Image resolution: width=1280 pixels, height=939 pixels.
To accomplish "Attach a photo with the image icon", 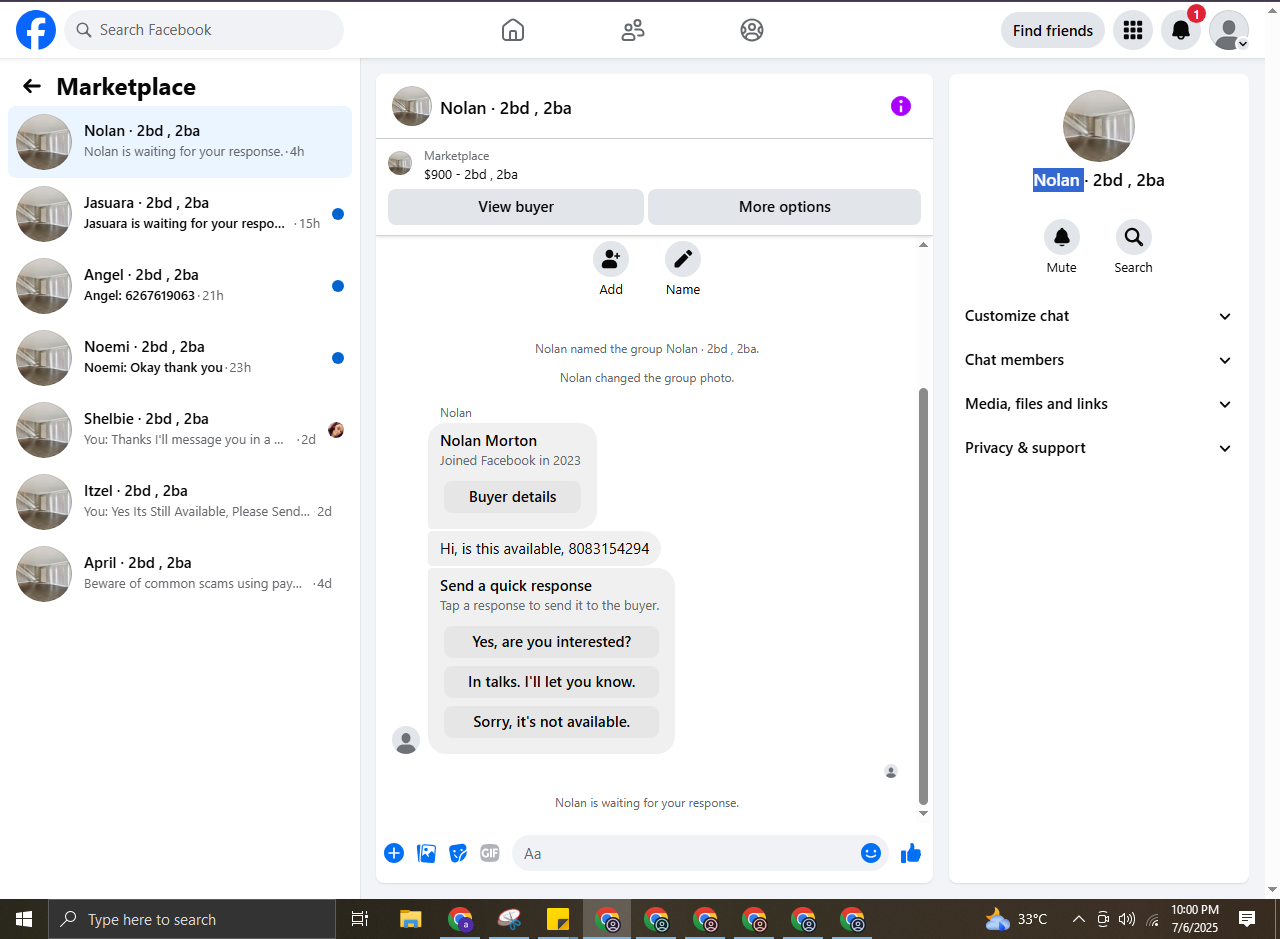I will 426,853.
